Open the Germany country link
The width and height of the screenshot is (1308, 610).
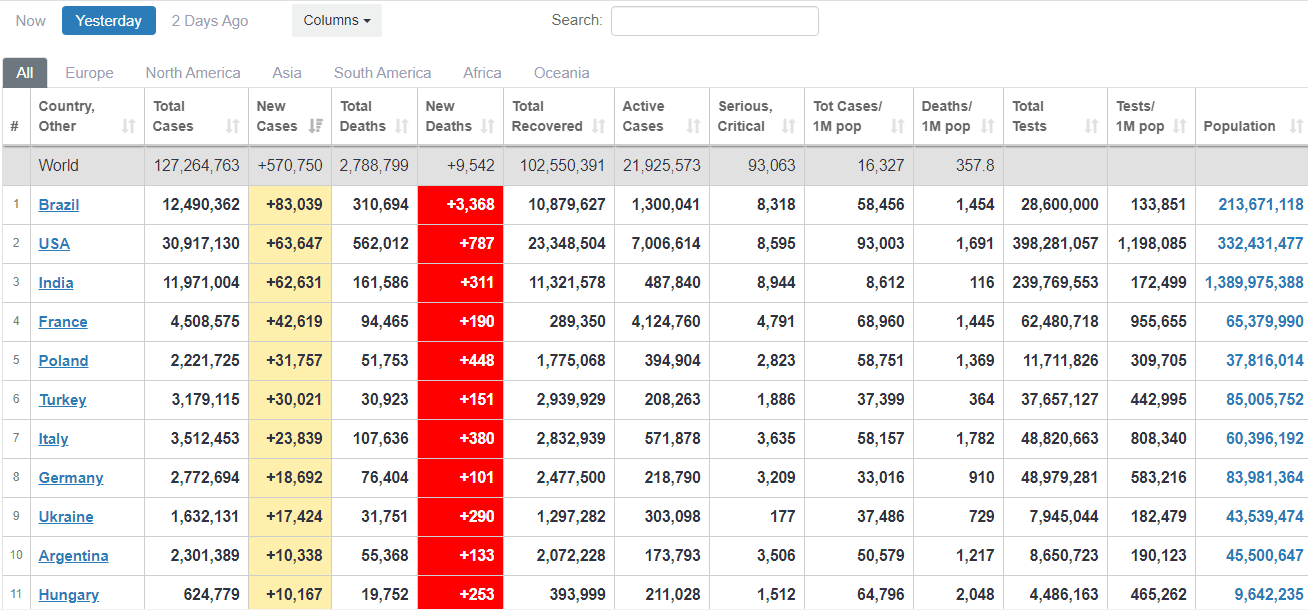71,478
